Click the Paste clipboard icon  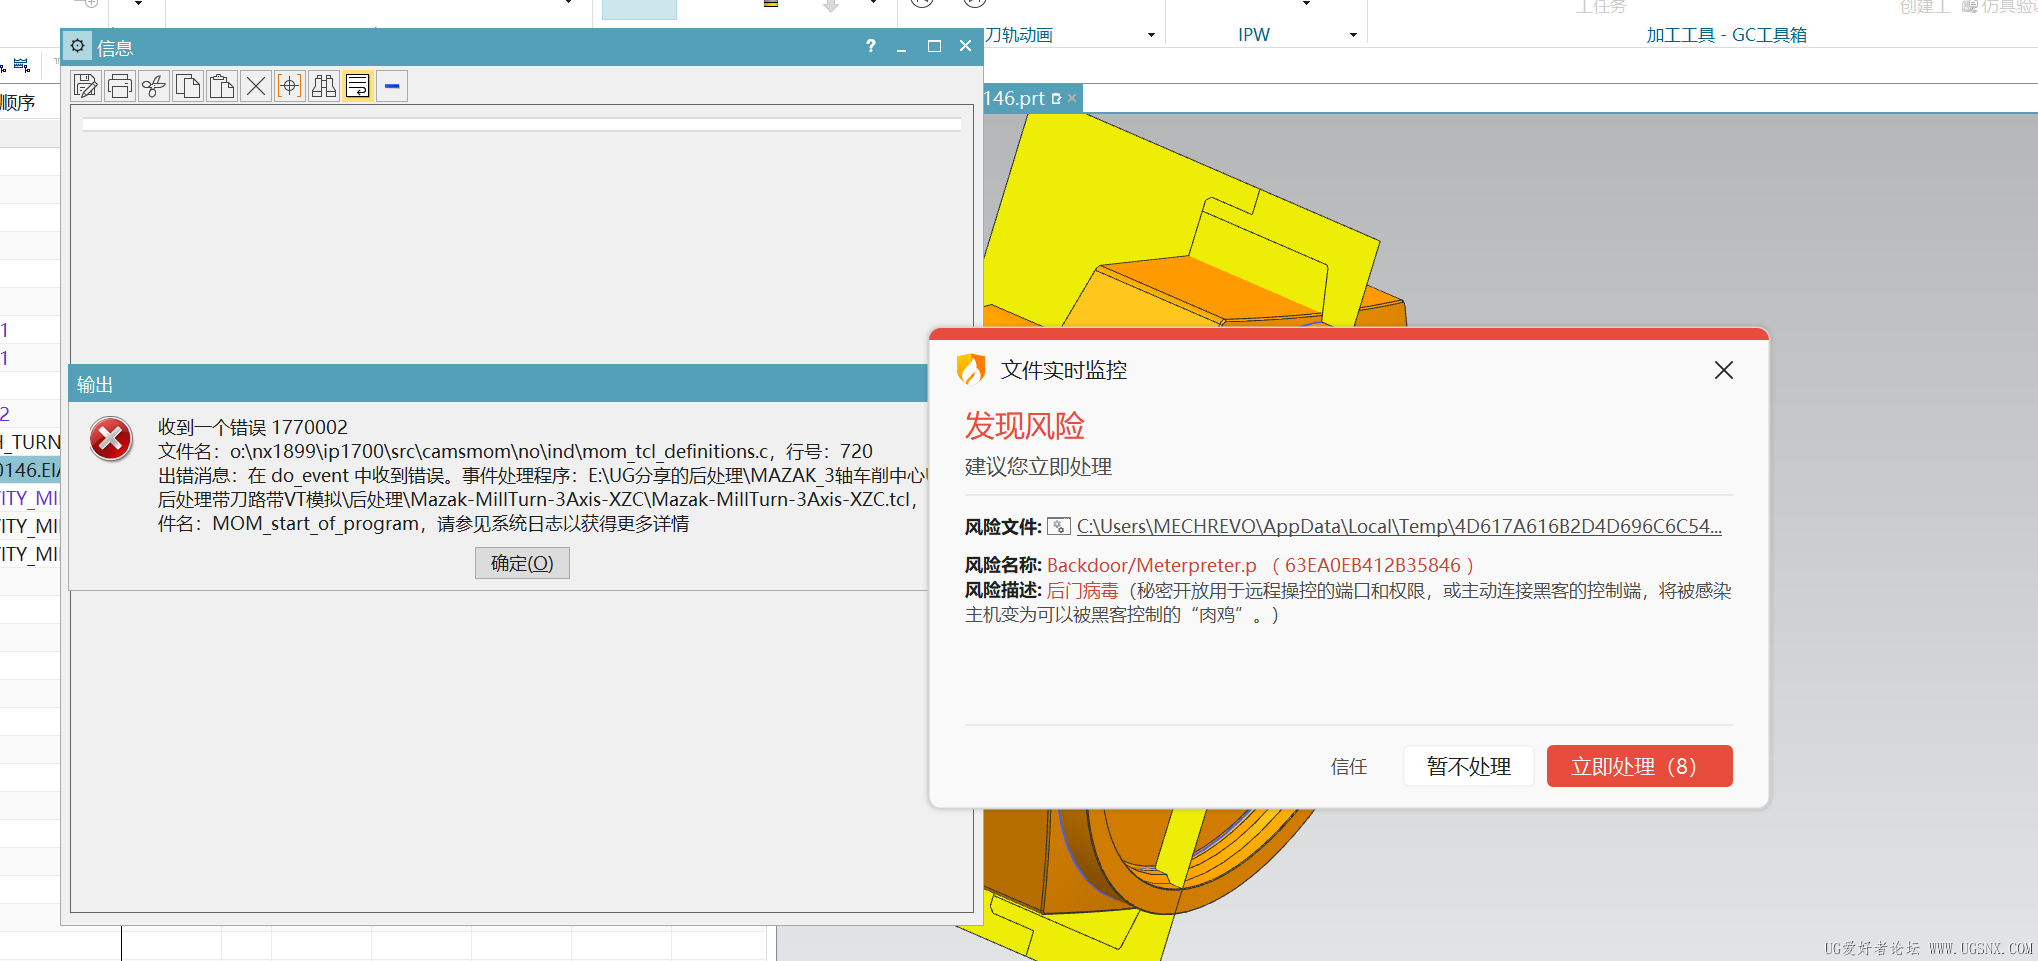pyautogui.click(x=222, y=87)
